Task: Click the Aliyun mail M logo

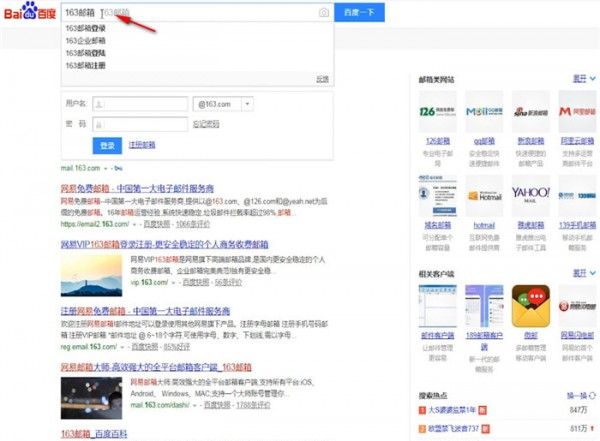Action: 577,111
